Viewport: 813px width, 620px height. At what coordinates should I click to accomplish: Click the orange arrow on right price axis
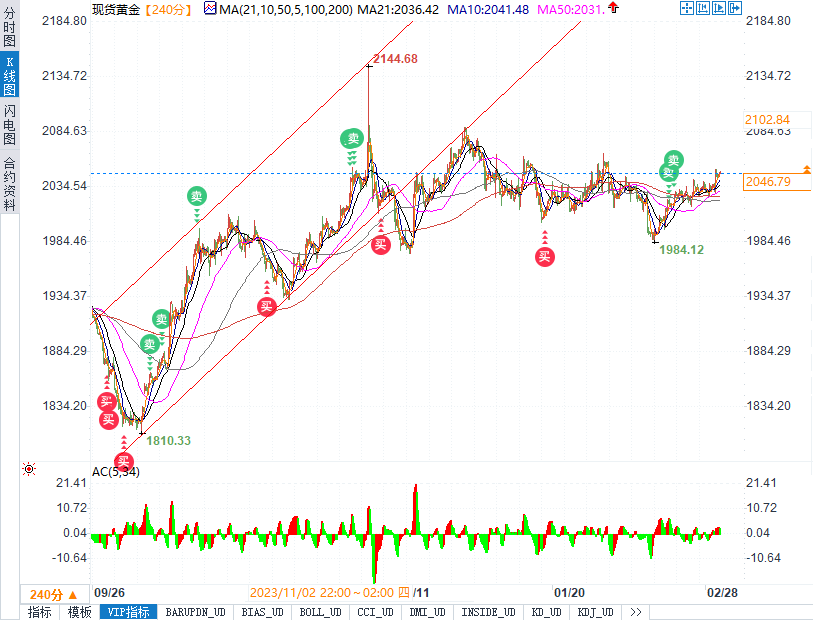pyautogui.click(x=806, y=168)
